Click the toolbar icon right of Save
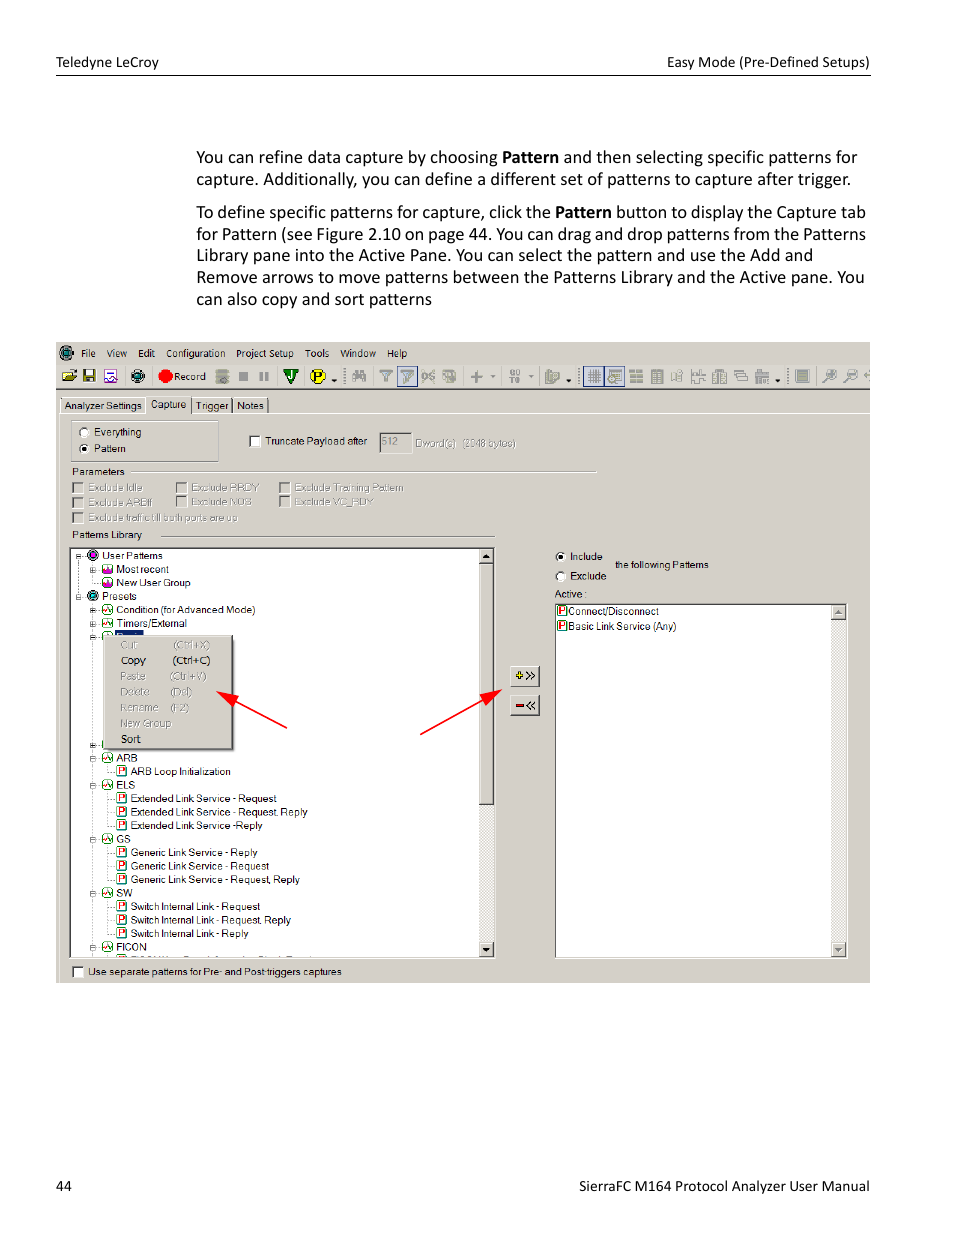 [x=110, y=376]
